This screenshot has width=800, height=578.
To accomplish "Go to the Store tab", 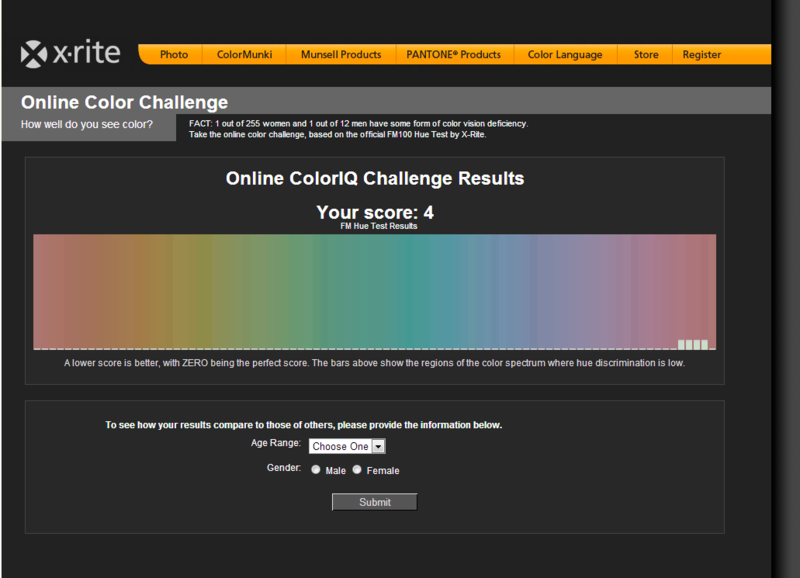I will pos(646,55).
